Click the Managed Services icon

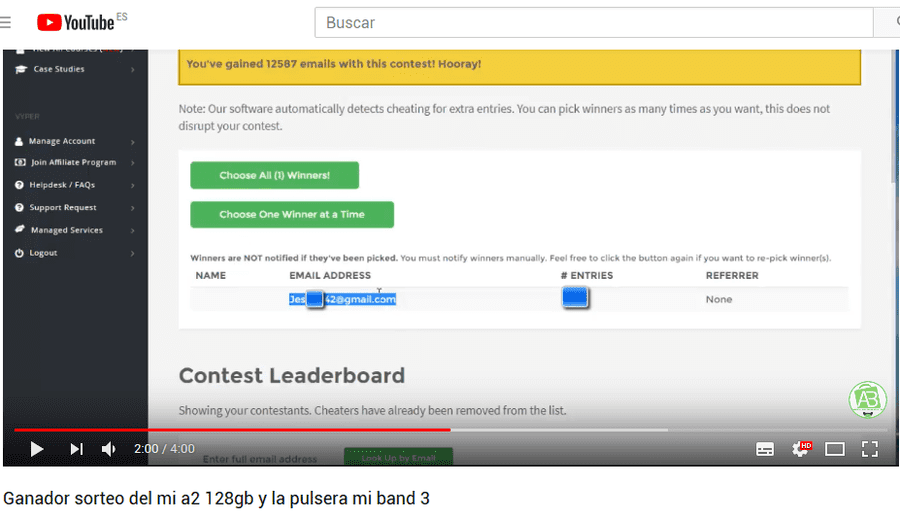click(x=20, y=229)
